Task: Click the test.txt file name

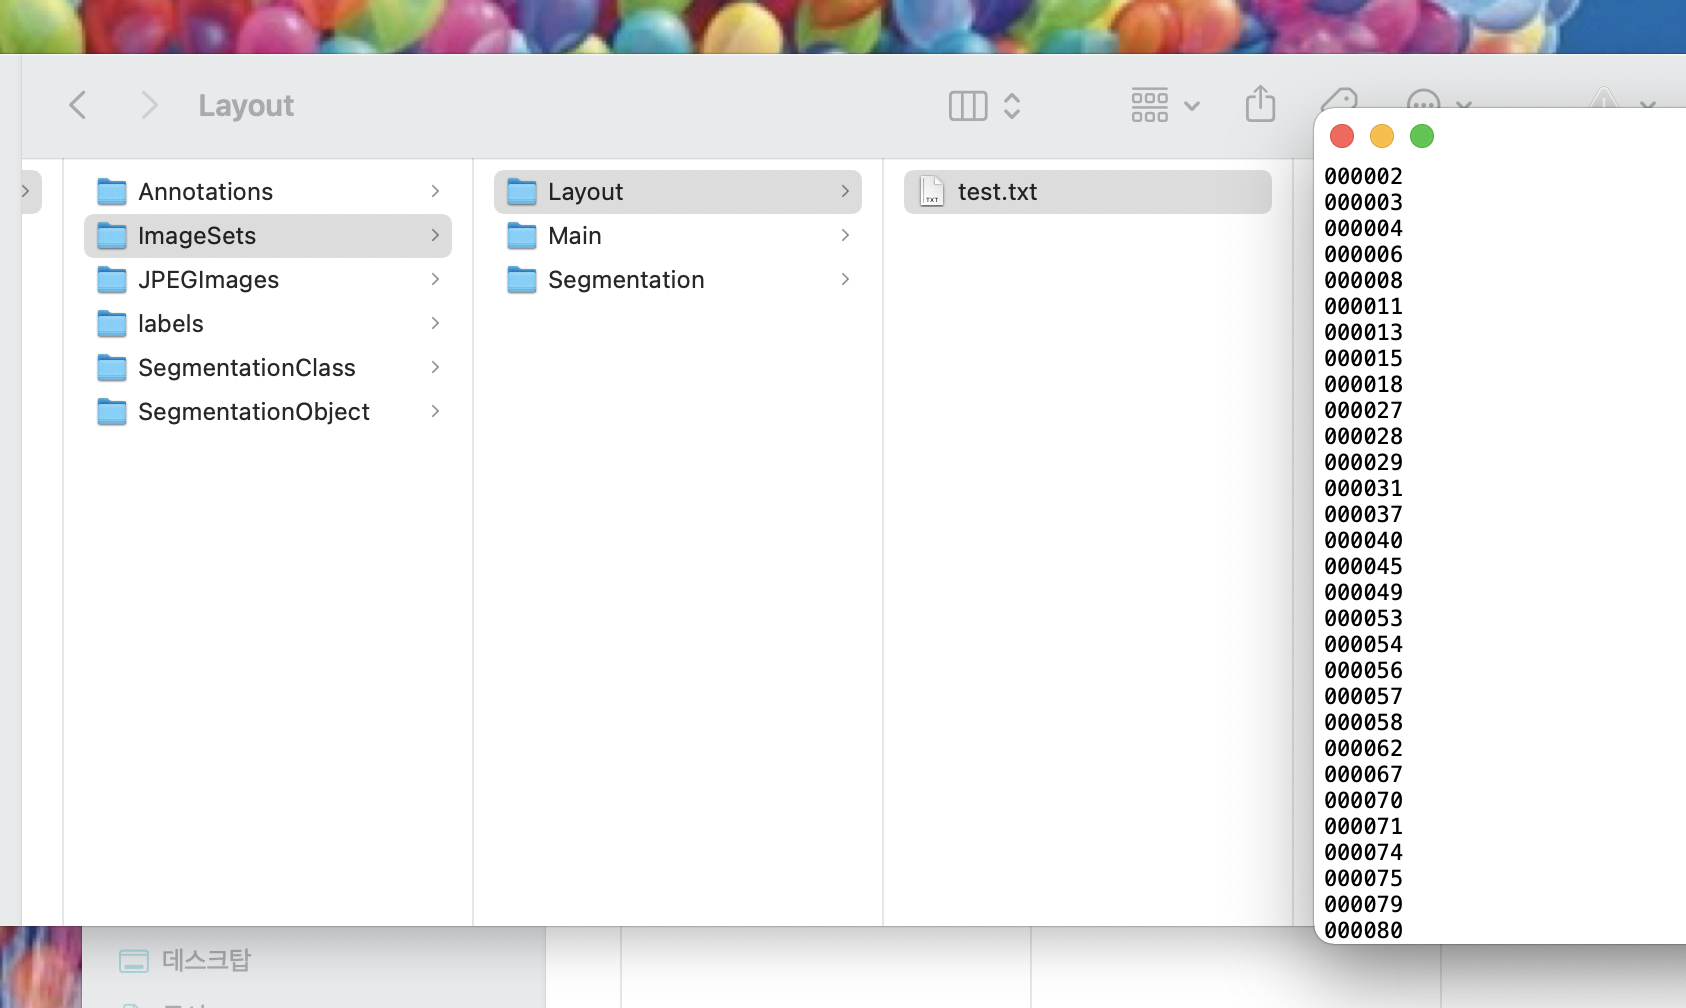Action: click(x=997, y=191)
